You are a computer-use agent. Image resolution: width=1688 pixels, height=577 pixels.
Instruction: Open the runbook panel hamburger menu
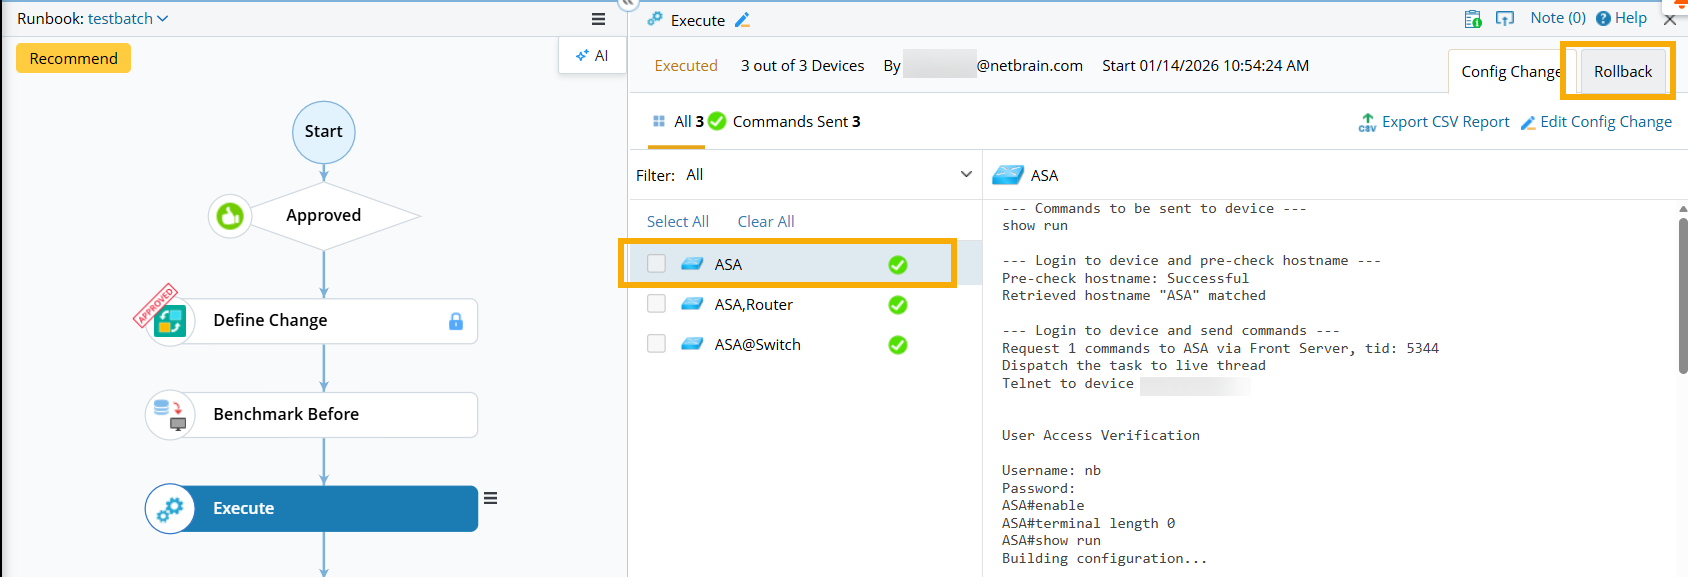coord(598,19)
